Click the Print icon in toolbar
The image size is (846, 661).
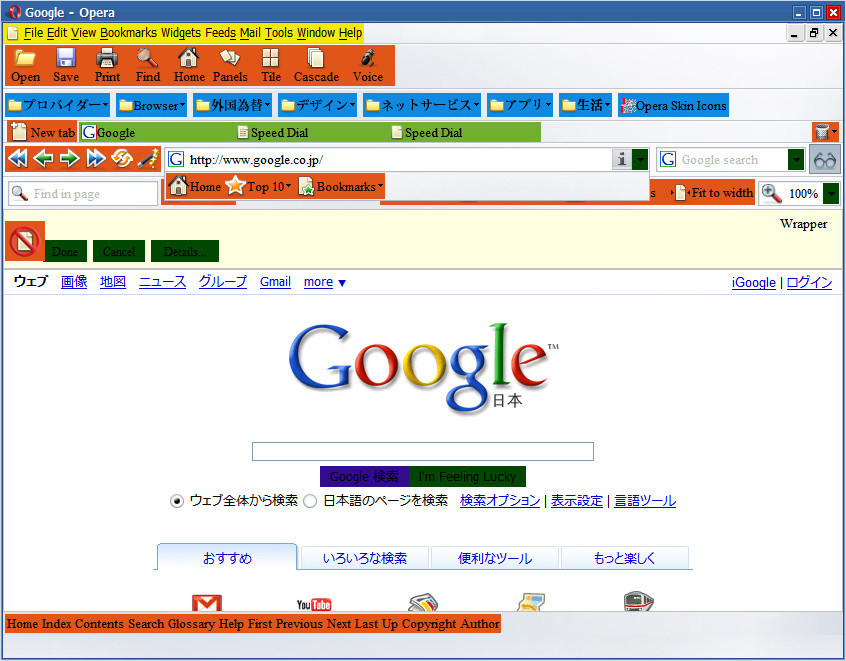click(x=107, y=58)
